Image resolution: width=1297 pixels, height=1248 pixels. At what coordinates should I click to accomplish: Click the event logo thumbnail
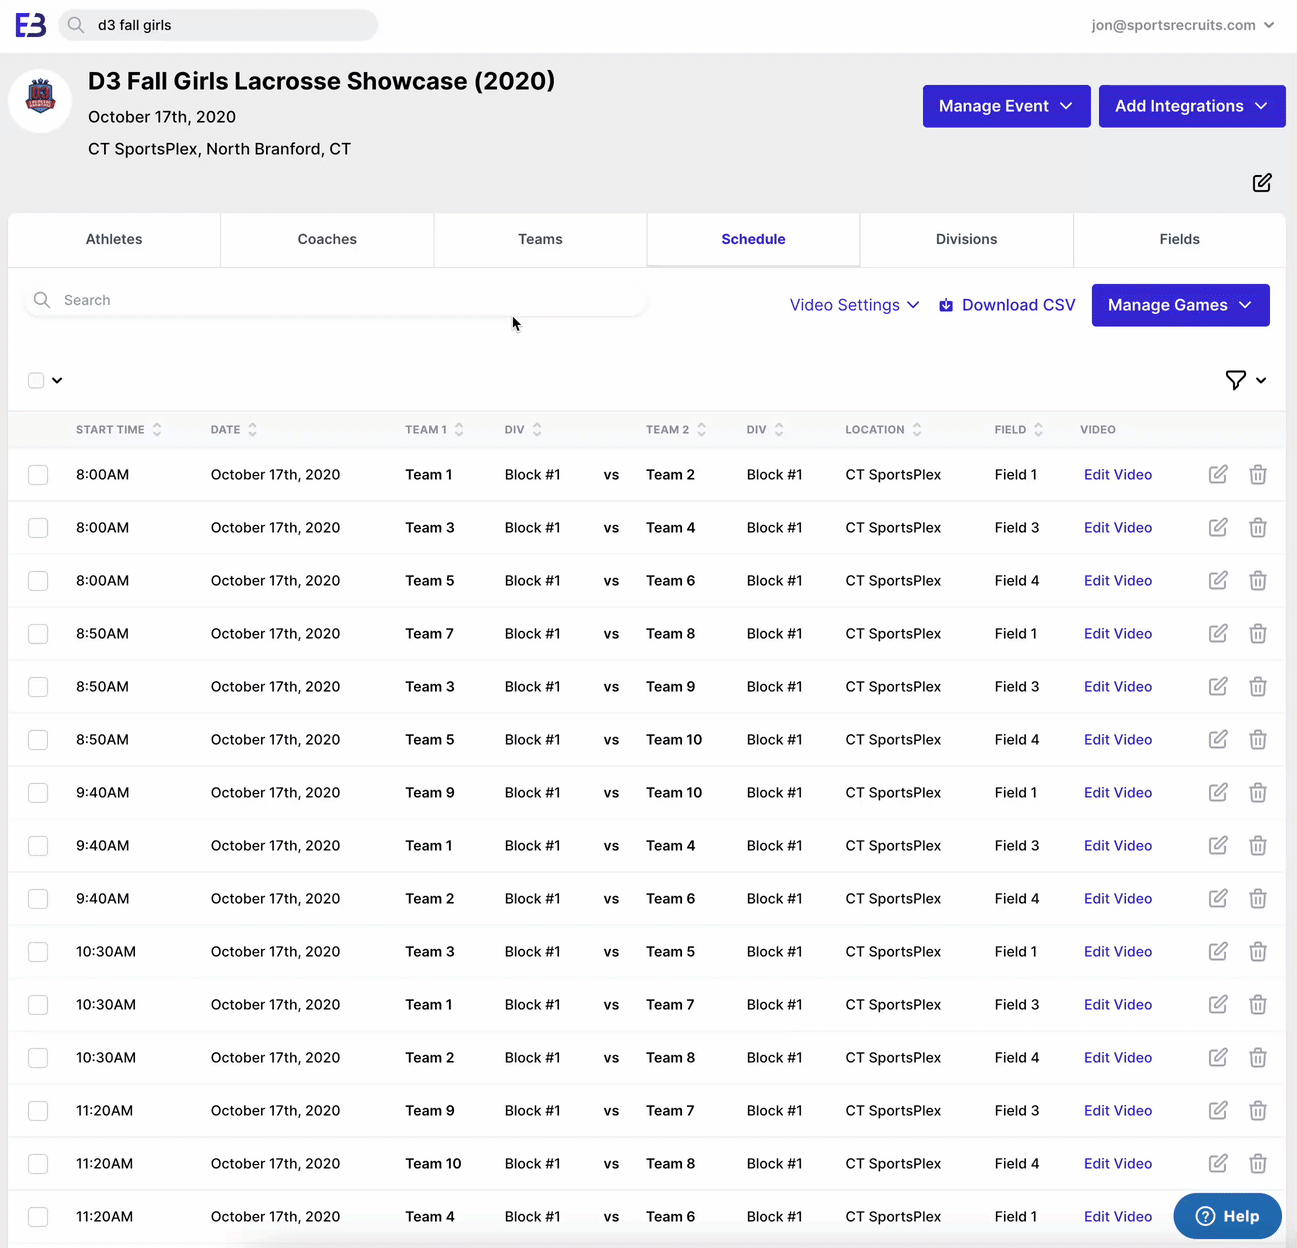pyautogui.click(x=40, y=99)
